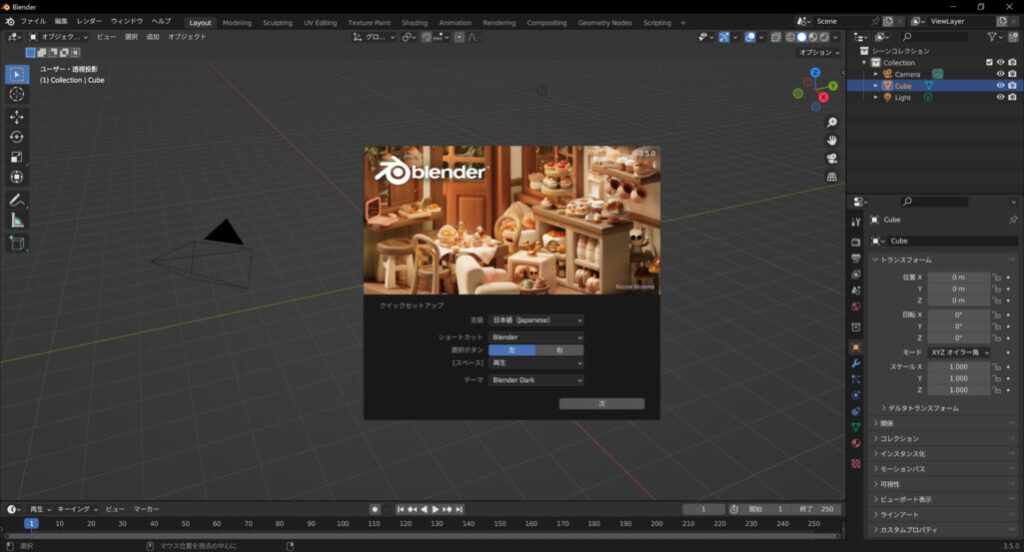Click the zoom magnifier icon in the viewport
The height and width of the screenshot is (552, 1024).
coord(832,122)
